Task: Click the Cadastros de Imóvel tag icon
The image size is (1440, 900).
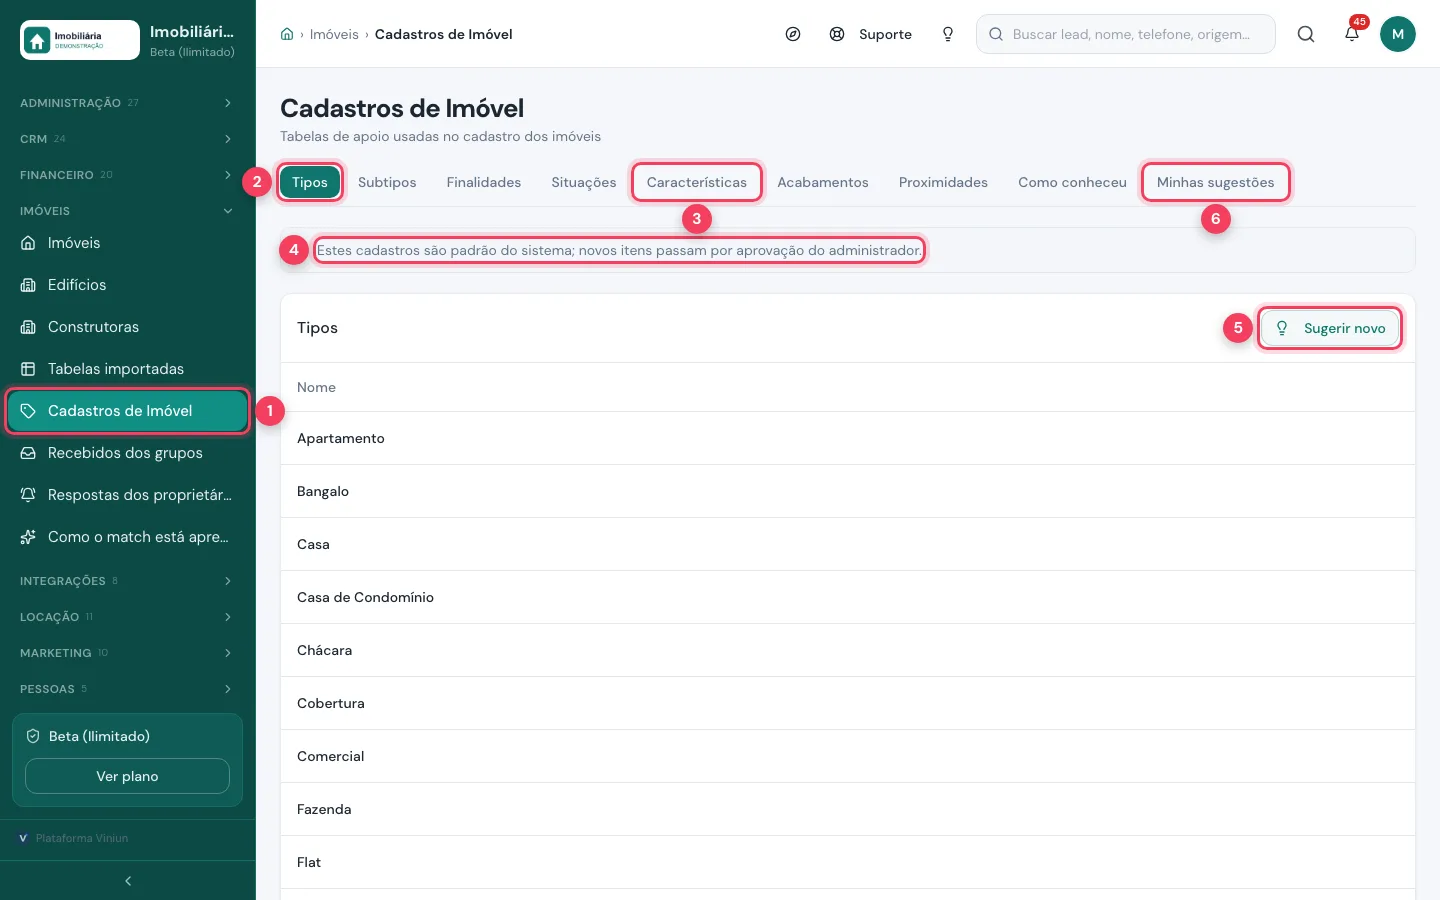Action: (28, 411)
